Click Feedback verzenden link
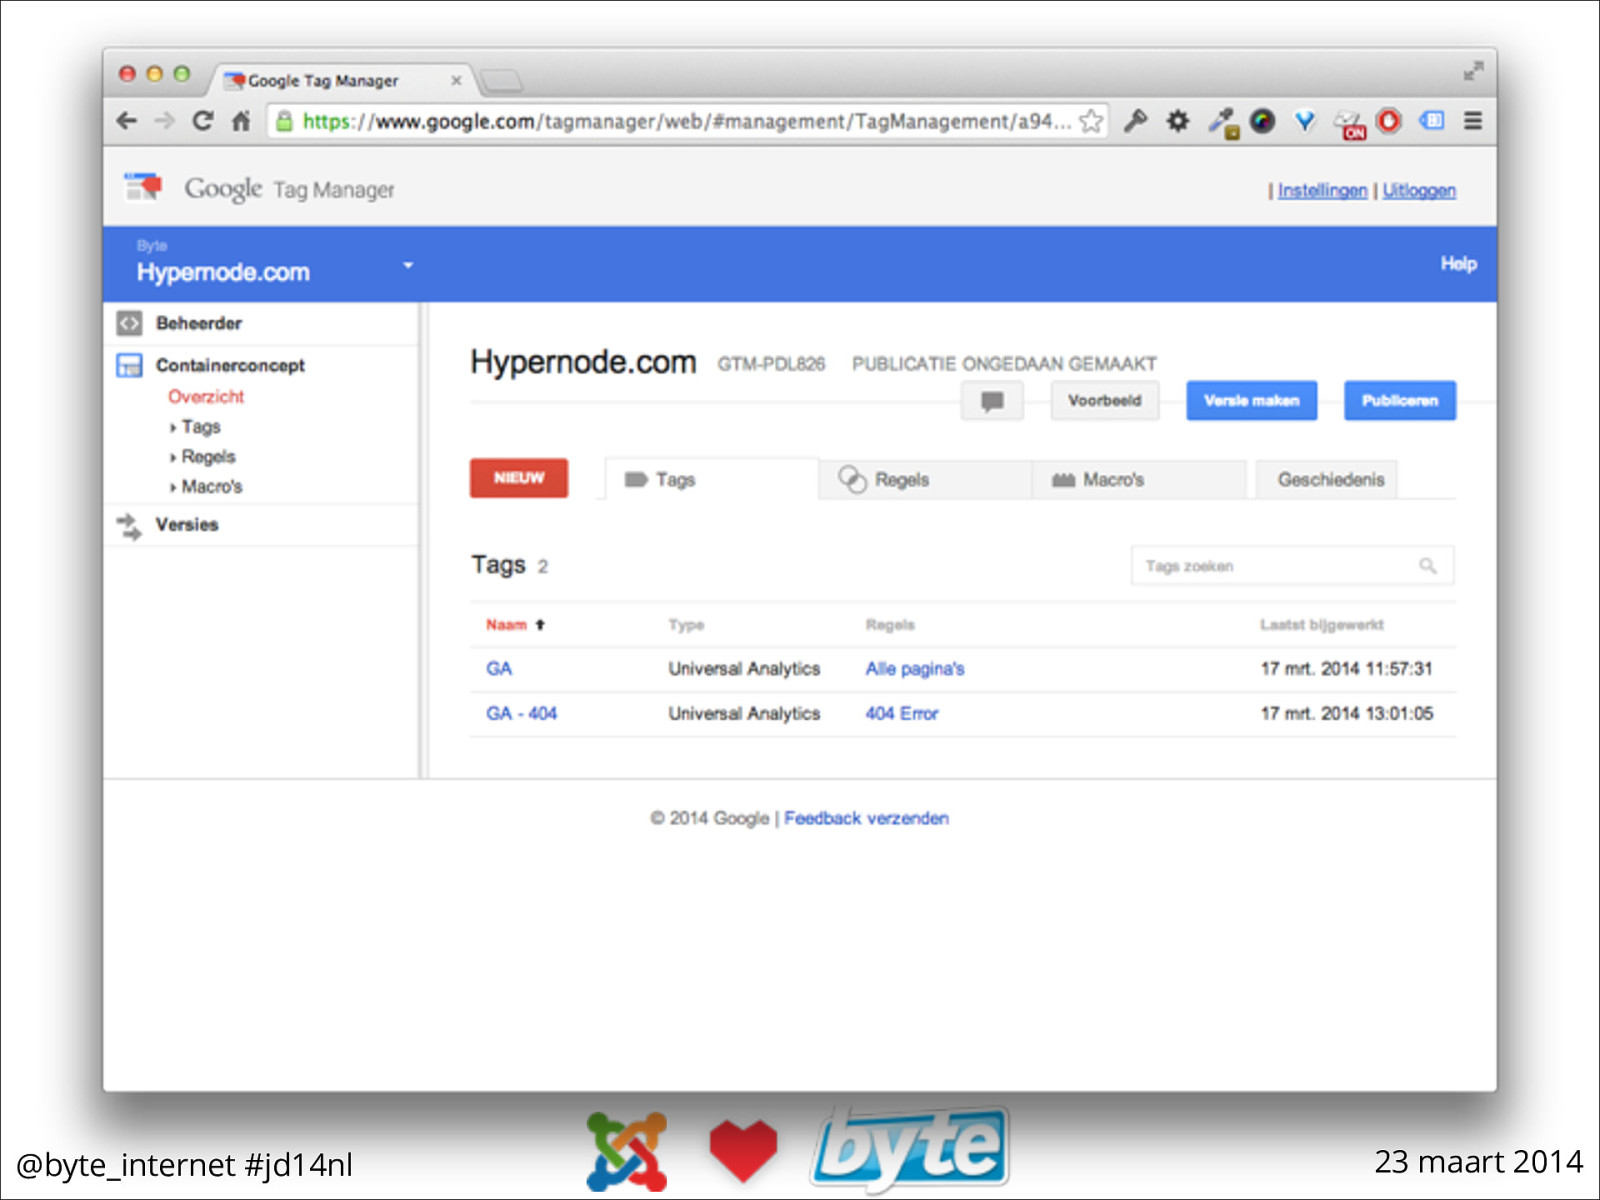Image resolution: width=1600 pixels, height=1200 pixels. [x=866, y=819]
